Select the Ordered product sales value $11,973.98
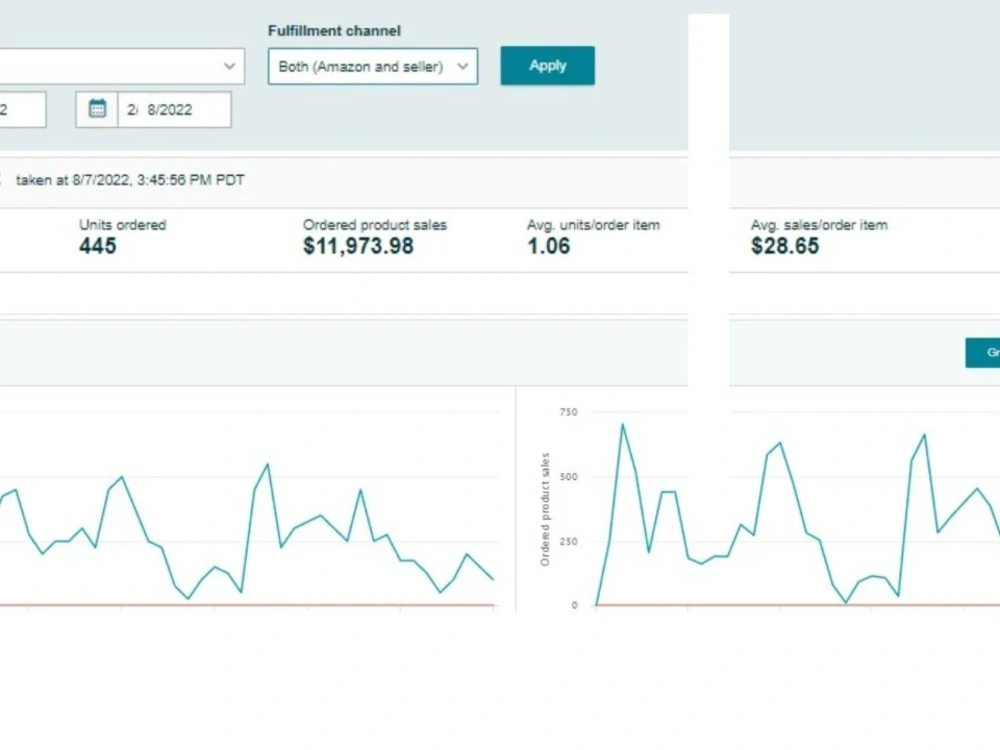 [358, 246]
